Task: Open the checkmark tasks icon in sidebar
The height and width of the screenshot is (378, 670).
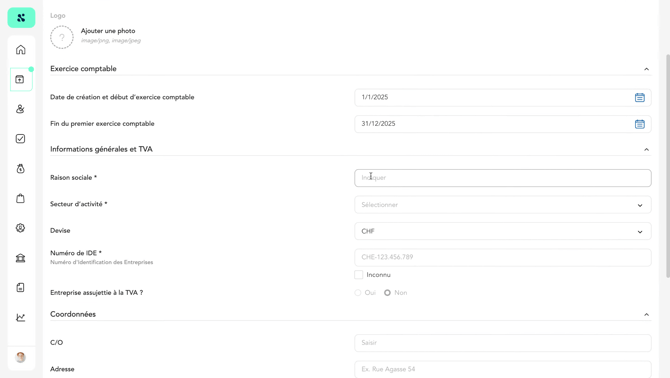Action: [21, 139]
